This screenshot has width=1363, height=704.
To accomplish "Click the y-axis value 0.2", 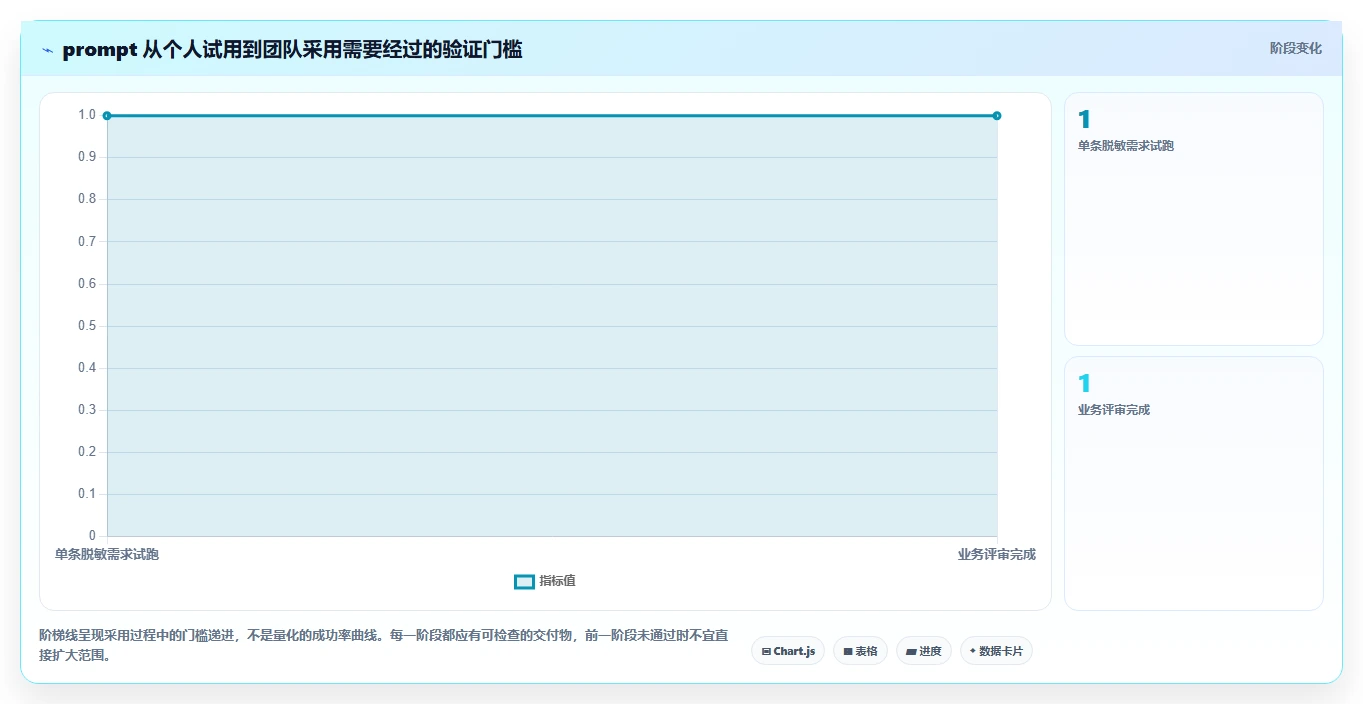I will click(x=87, y=452).
